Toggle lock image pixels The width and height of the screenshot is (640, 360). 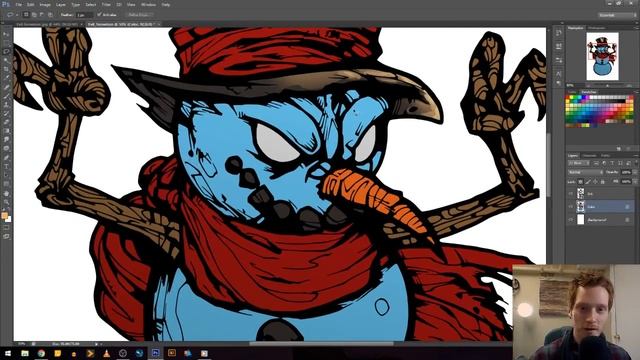[x=588, y=182]
